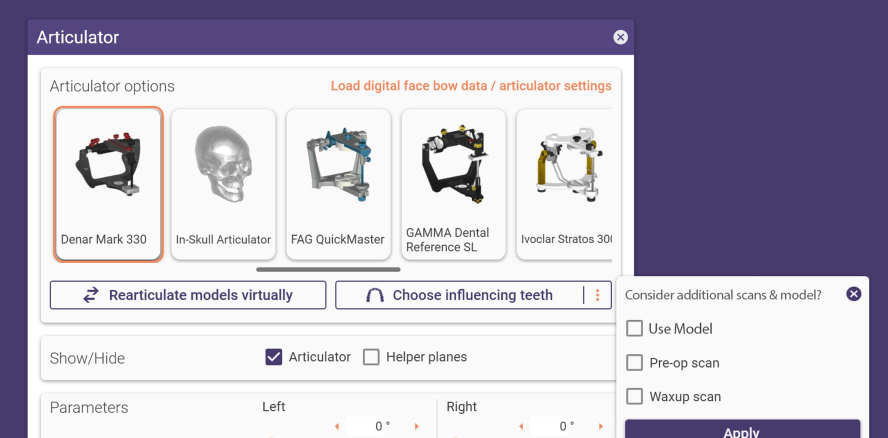888x438 pixels.
Task: Open the three-dot menu beside Choose influencing teeth
Action: point(597,295)
